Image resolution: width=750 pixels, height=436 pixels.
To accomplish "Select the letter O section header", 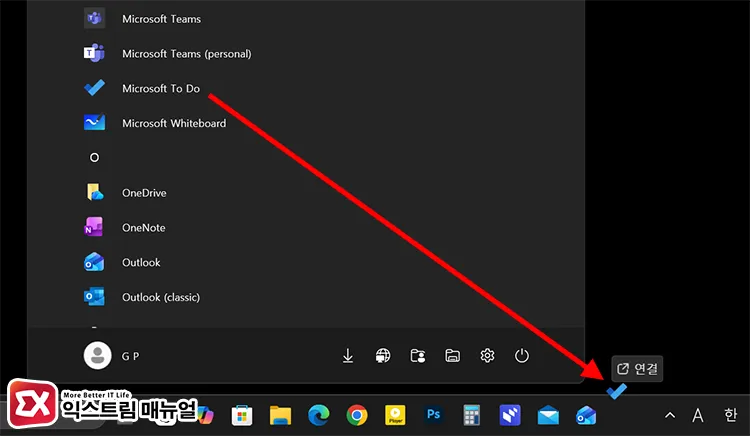I will [x=94, y=158].
